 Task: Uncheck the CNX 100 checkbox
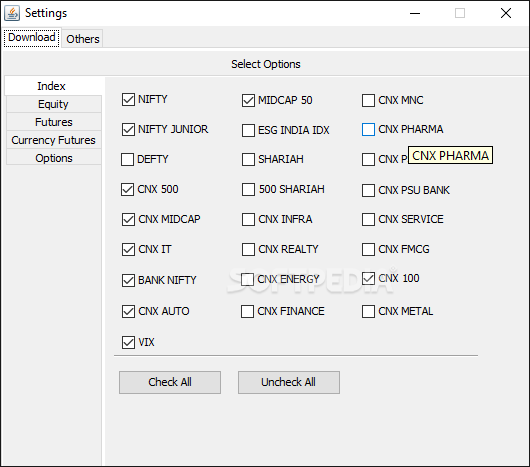click(368, 279)
